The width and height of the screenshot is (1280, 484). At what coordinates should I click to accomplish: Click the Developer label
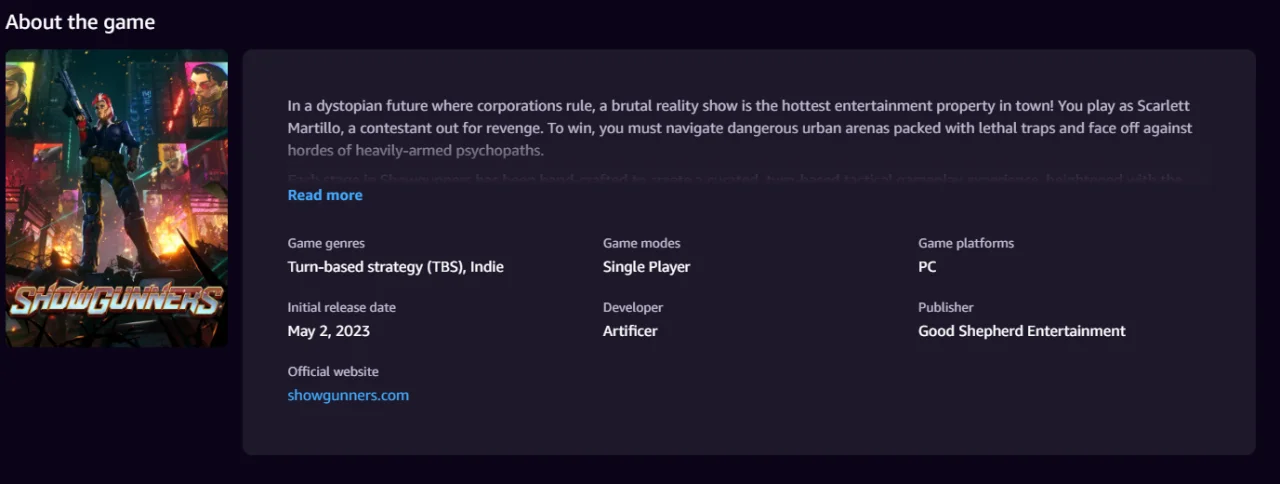click(633, 307)
